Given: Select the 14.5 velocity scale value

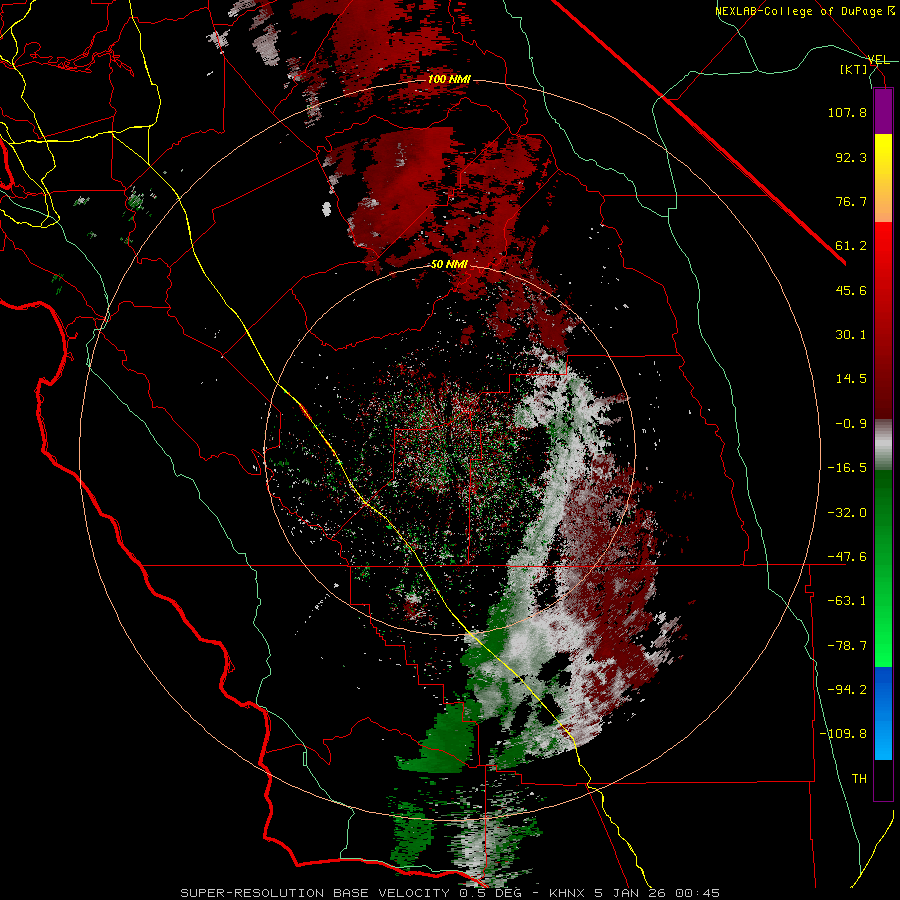Looking at the screenshot, I should 851,379.
